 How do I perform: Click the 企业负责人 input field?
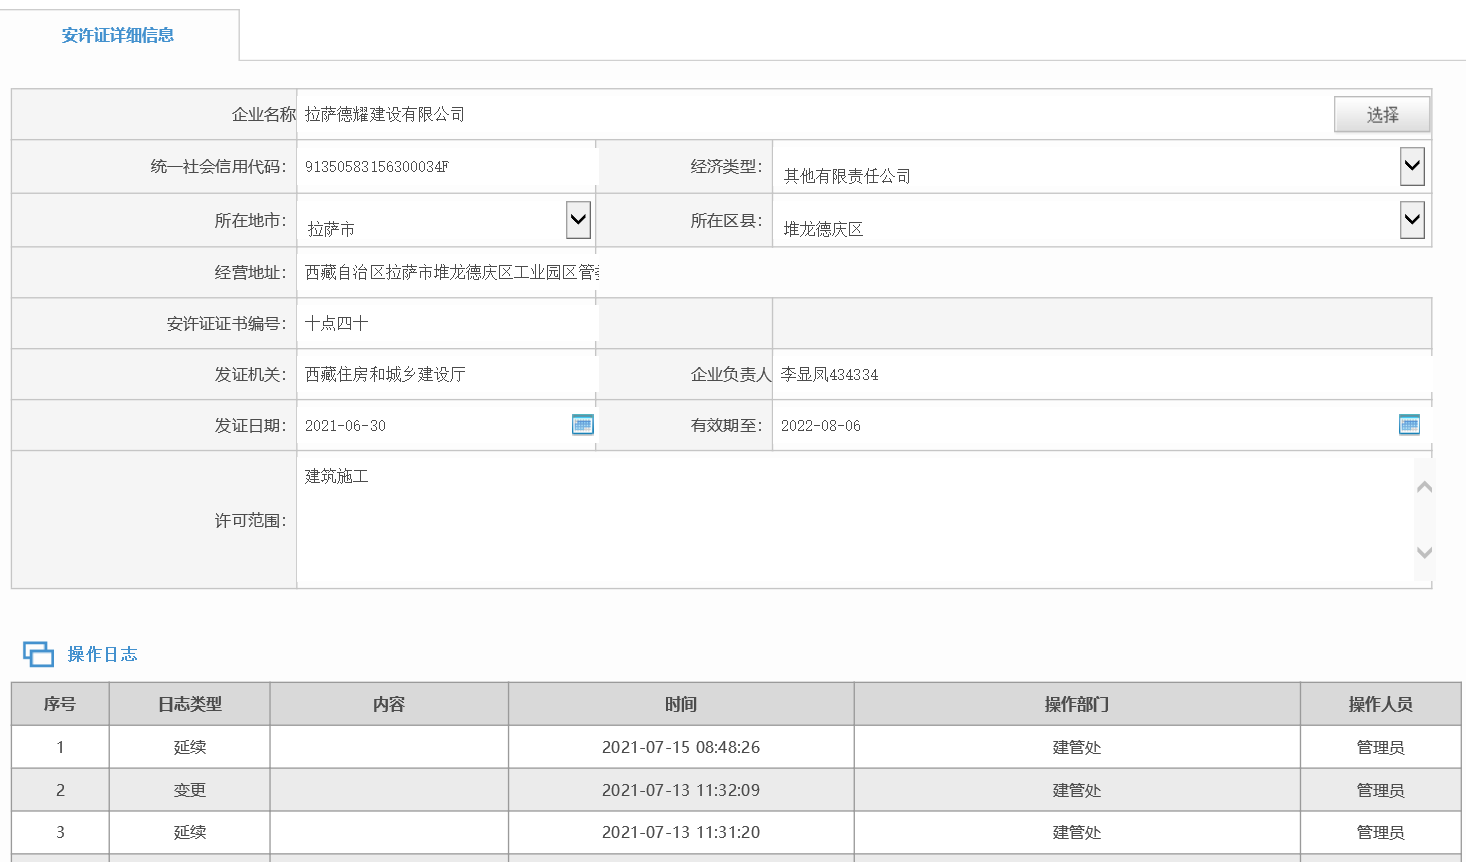tap(1100, 374)
